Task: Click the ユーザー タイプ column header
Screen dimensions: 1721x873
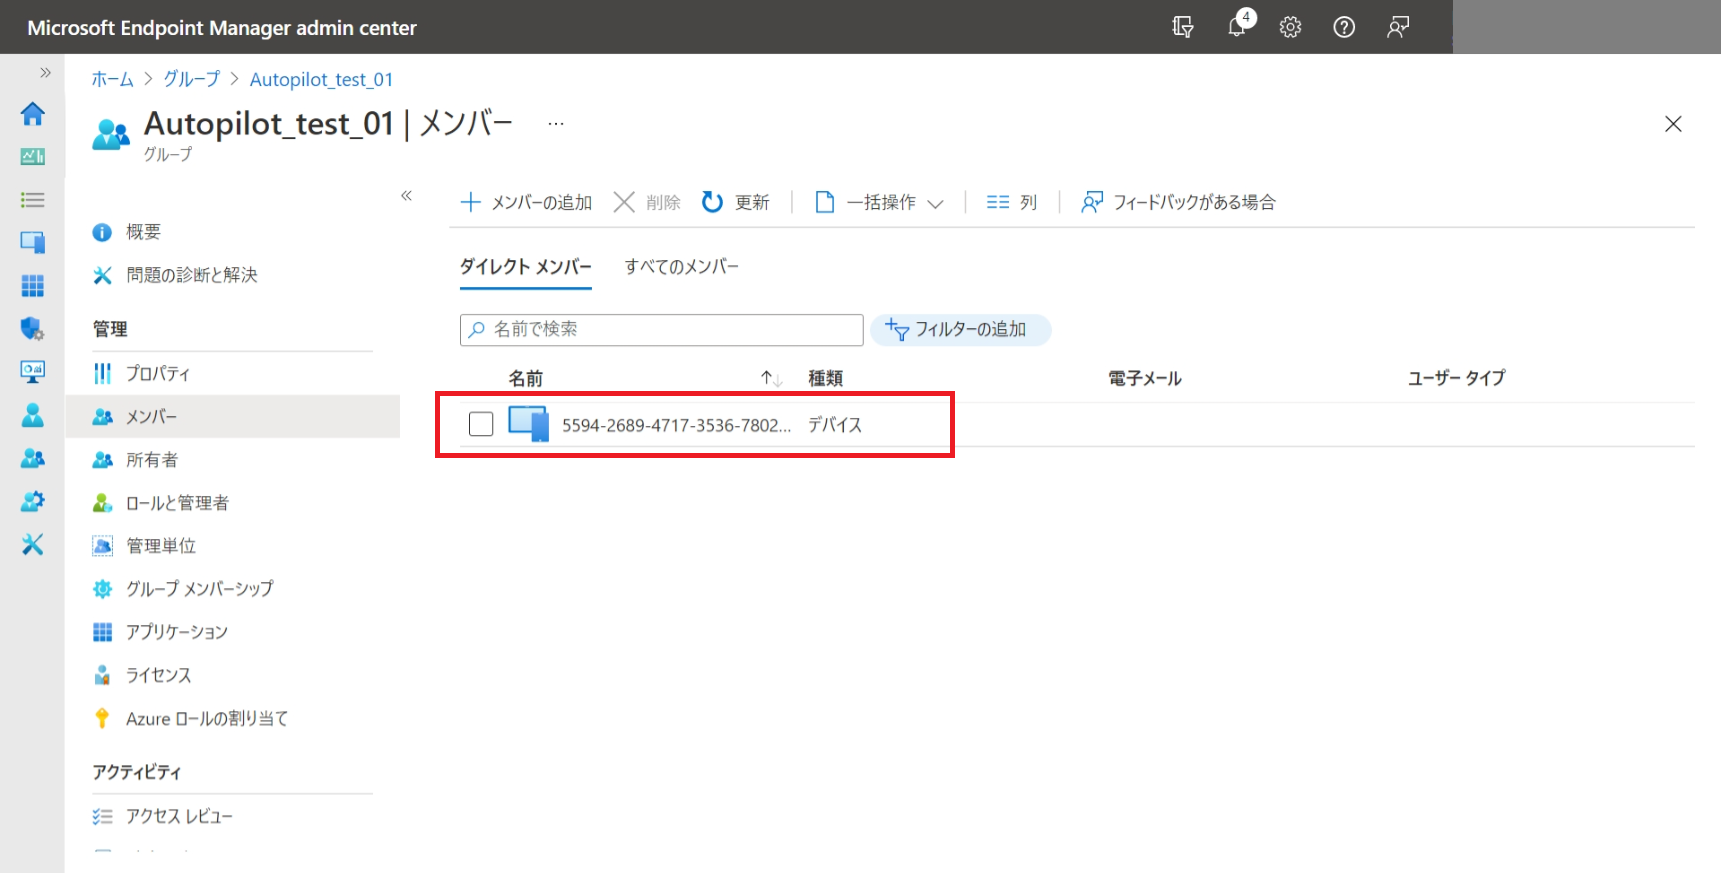Action: [1456, 378]
